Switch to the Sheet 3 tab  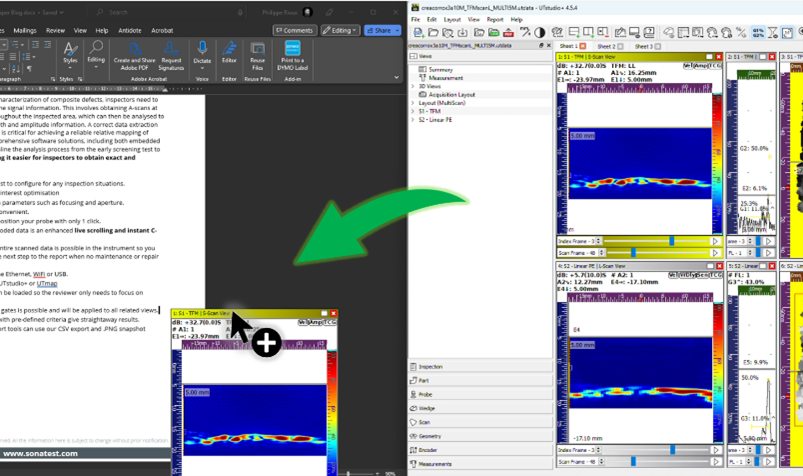(x=644, y=46)
